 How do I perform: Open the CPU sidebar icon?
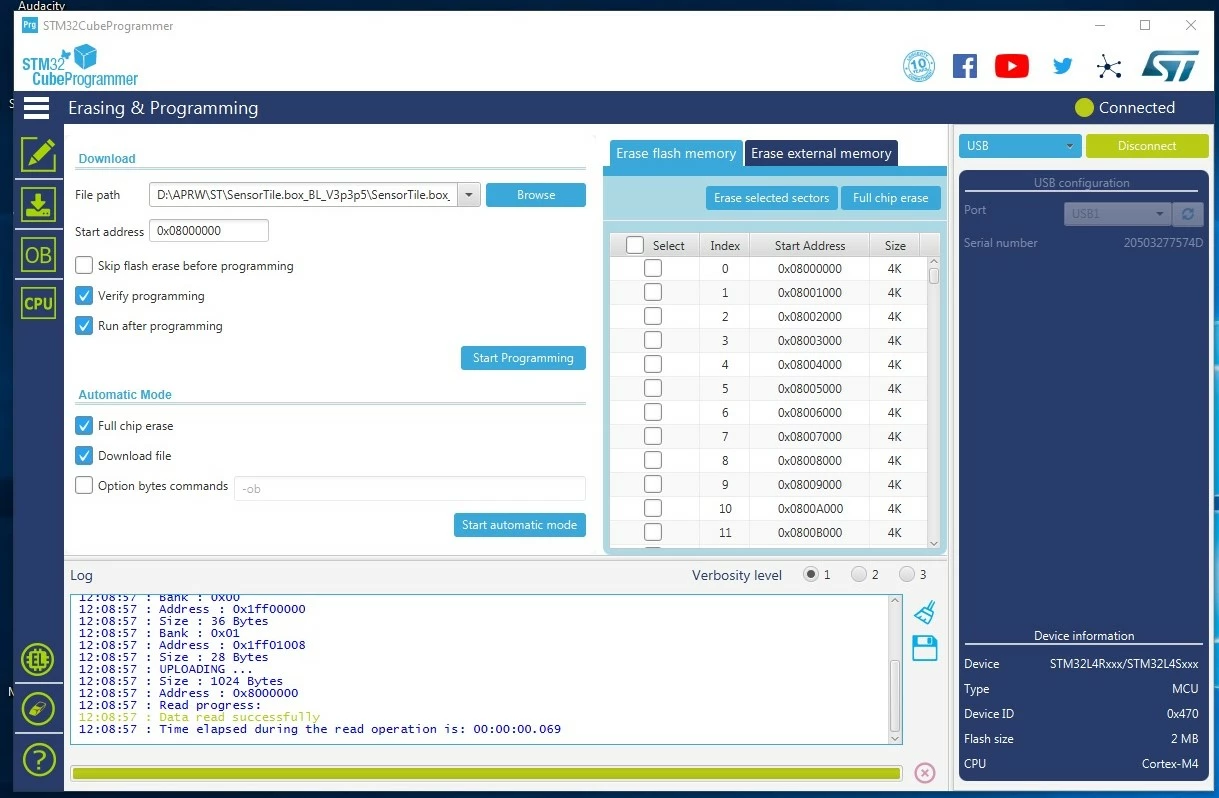38,303
